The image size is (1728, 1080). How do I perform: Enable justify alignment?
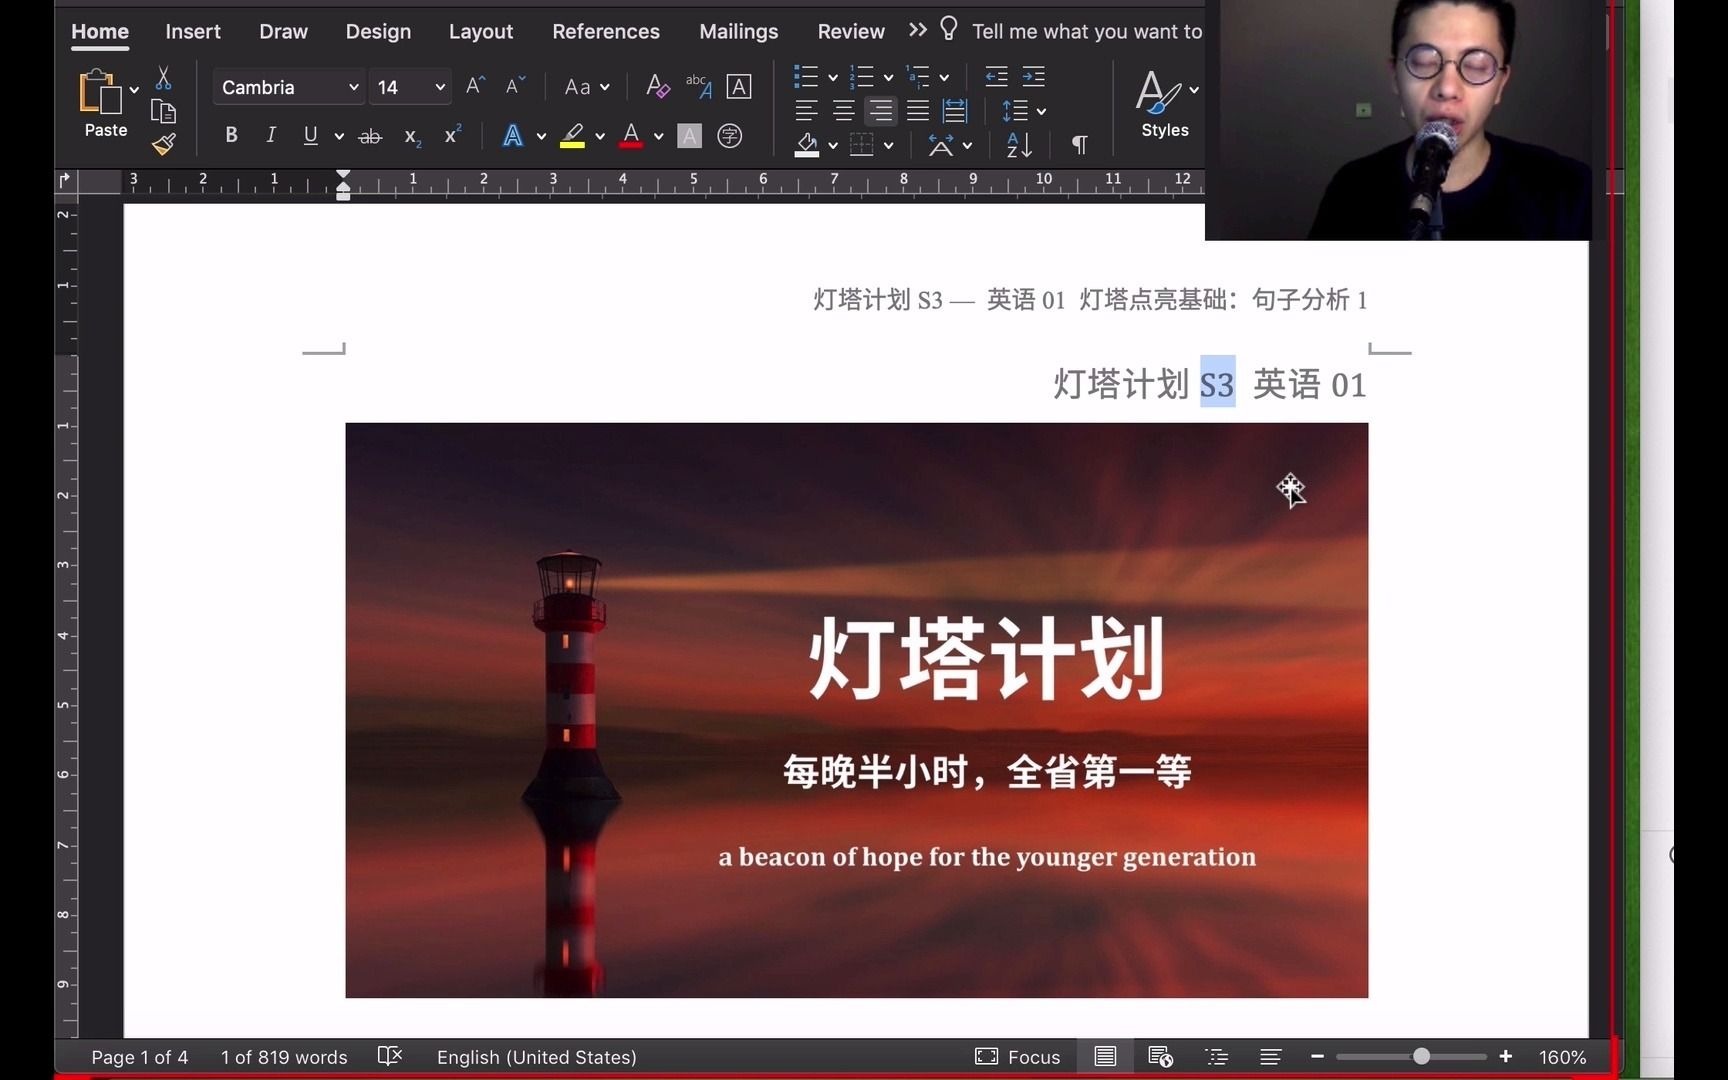pyautogui.click(x=917, y=111)
